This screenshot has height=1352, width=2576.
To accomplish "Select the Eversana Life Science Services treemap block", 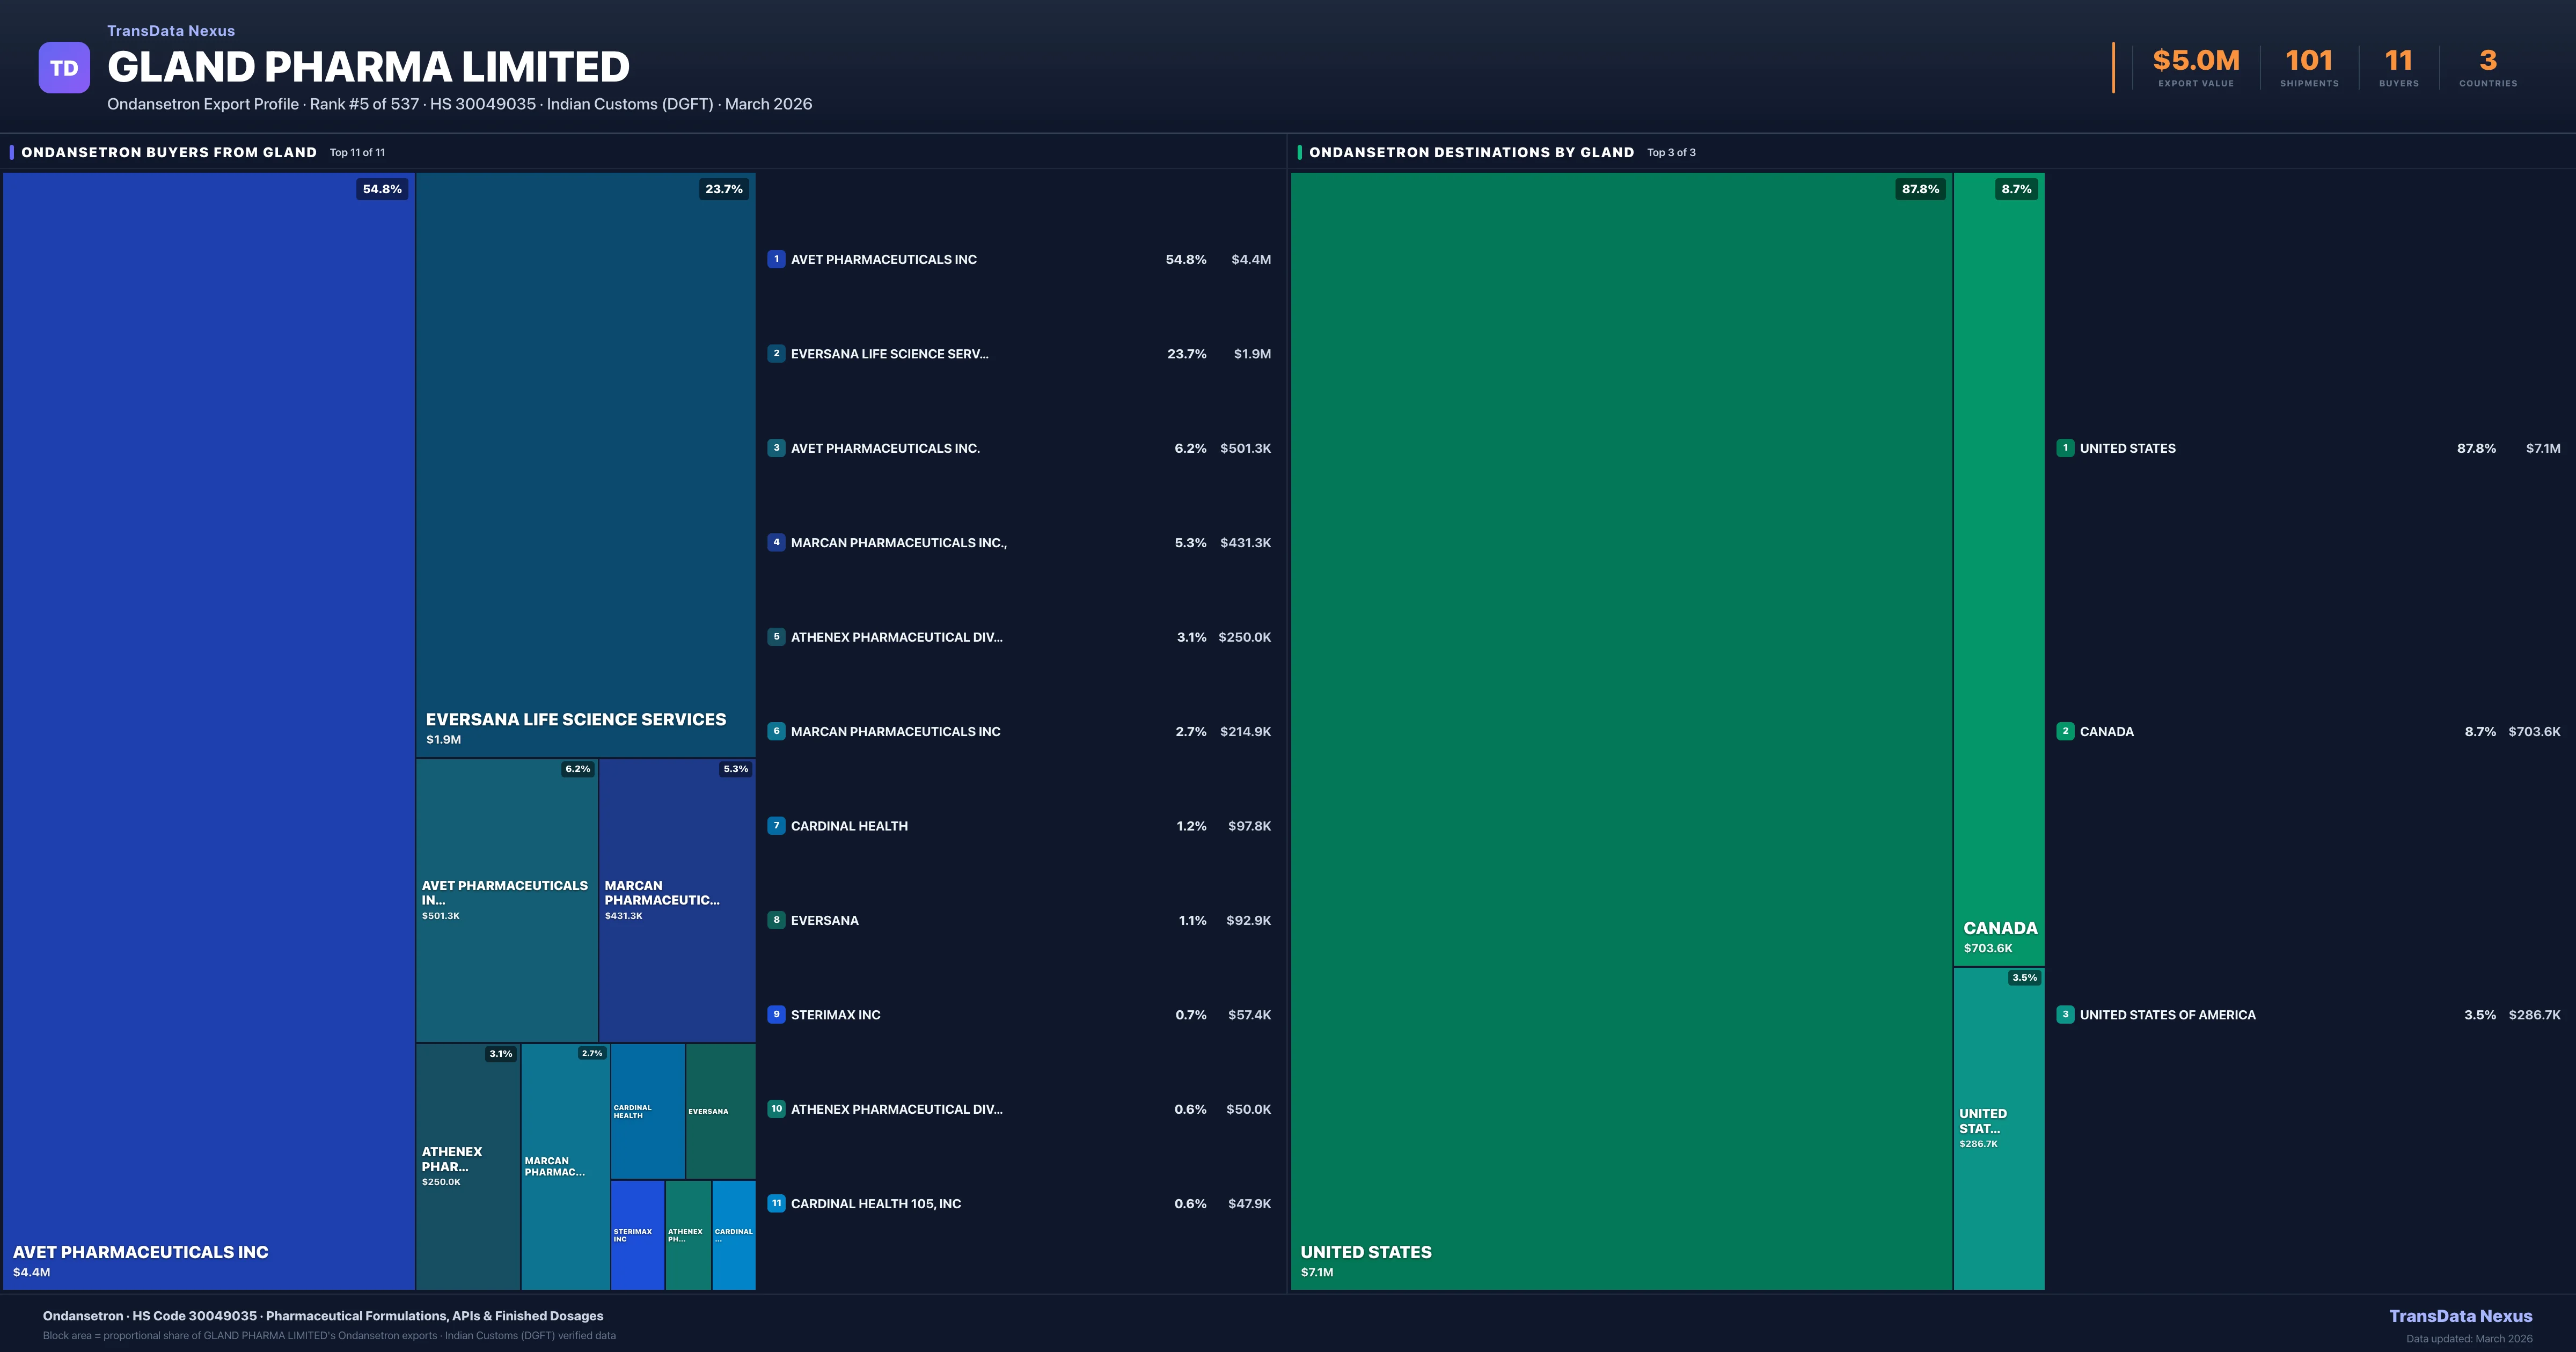I will pyautogui.click(x=585, y=465).
